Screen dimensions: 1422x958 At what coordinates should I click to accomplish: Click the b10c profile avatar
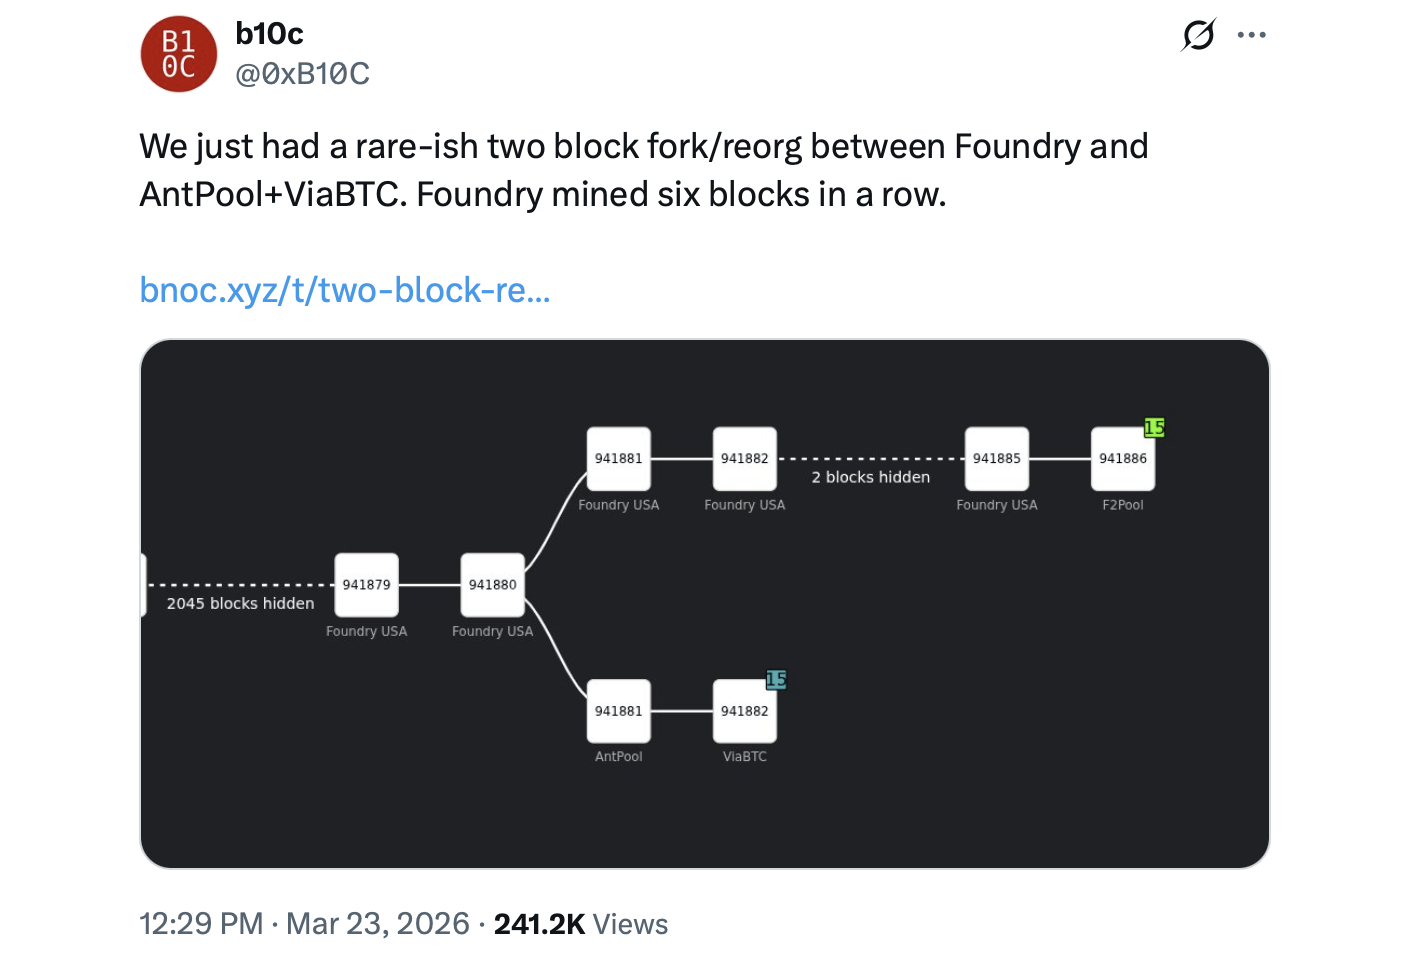[178, 54]
